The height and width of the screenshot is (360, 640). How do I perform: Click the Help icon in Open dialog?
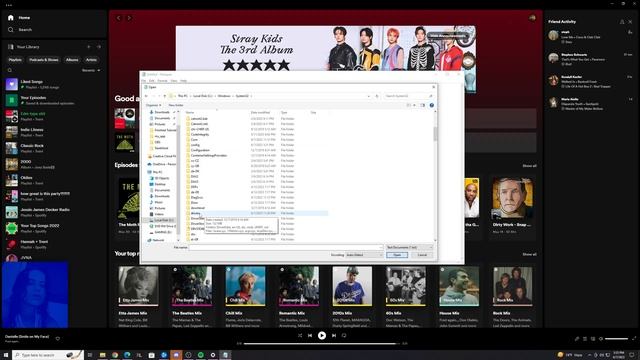click(431, 105)
